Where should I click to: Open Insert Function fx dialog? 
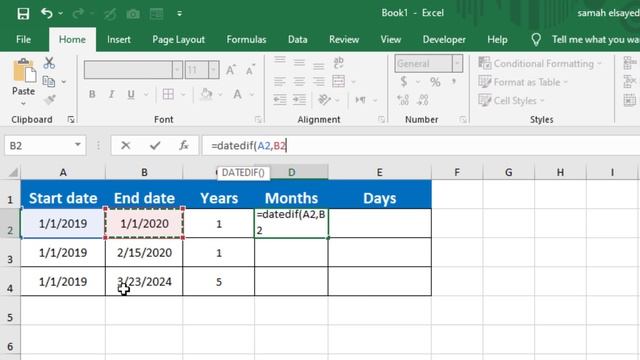pyautogui.click(x=184, y=145)
